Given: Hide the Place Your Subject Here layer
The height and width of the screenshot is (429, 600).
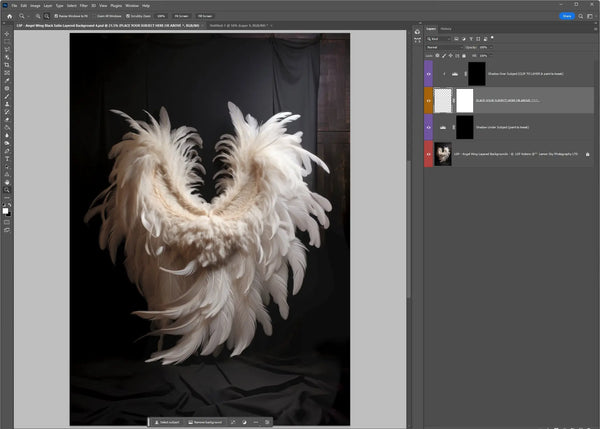Looking at the screenshot, I should (x=429, y=100).
